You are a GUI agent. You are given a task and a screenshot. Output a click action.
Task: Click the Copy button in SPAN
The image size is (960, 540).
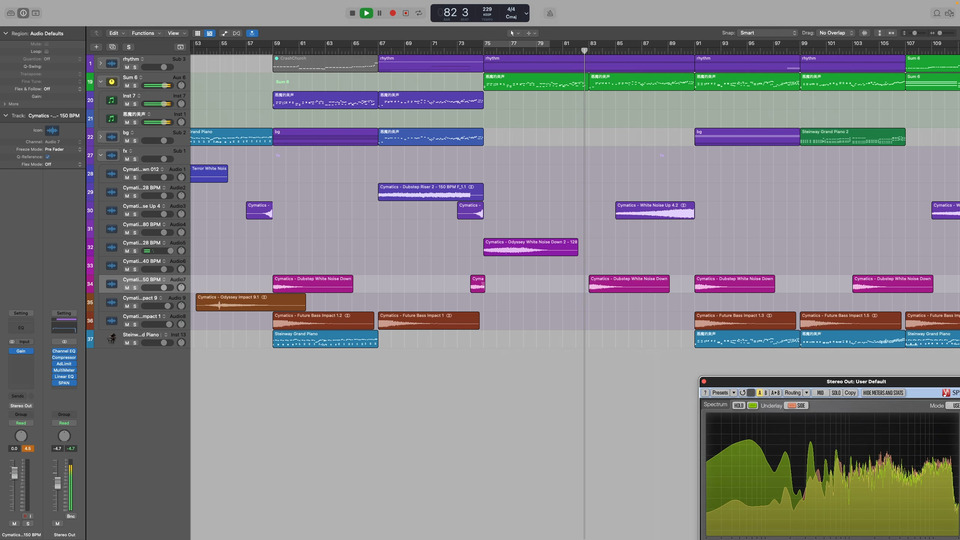850,393
